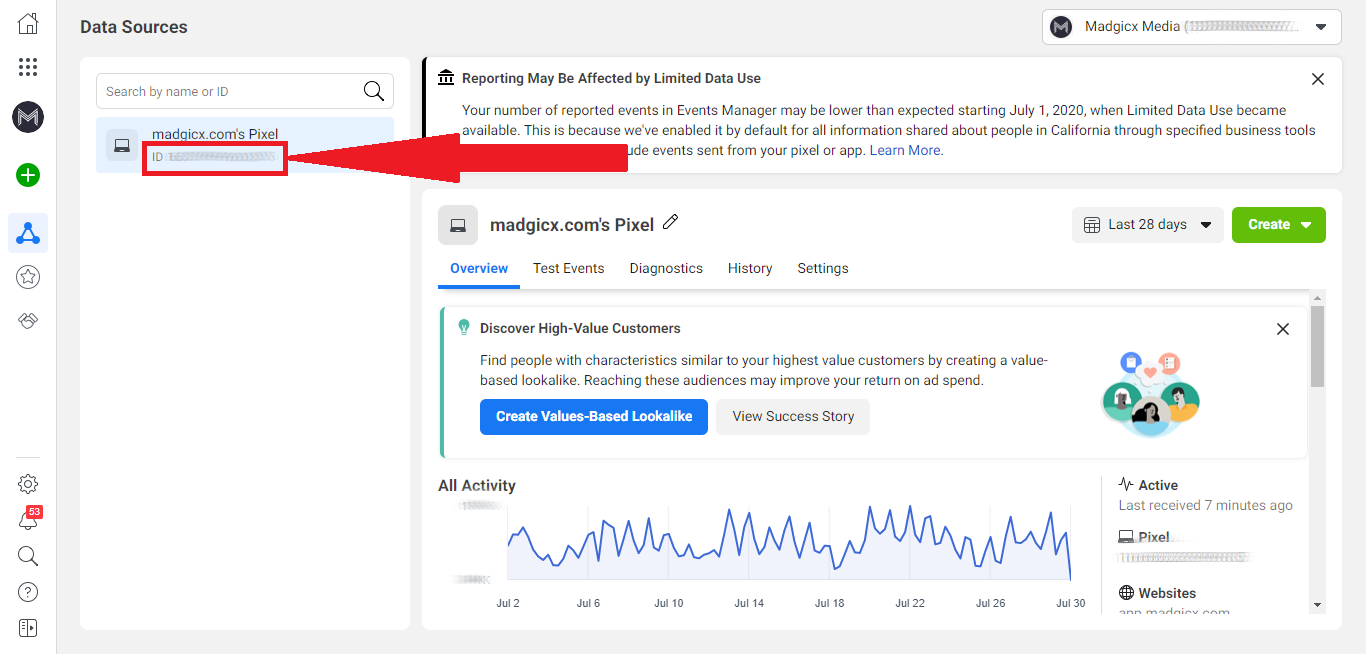Click 'Reporting May Be Affected' notice title

611,78
